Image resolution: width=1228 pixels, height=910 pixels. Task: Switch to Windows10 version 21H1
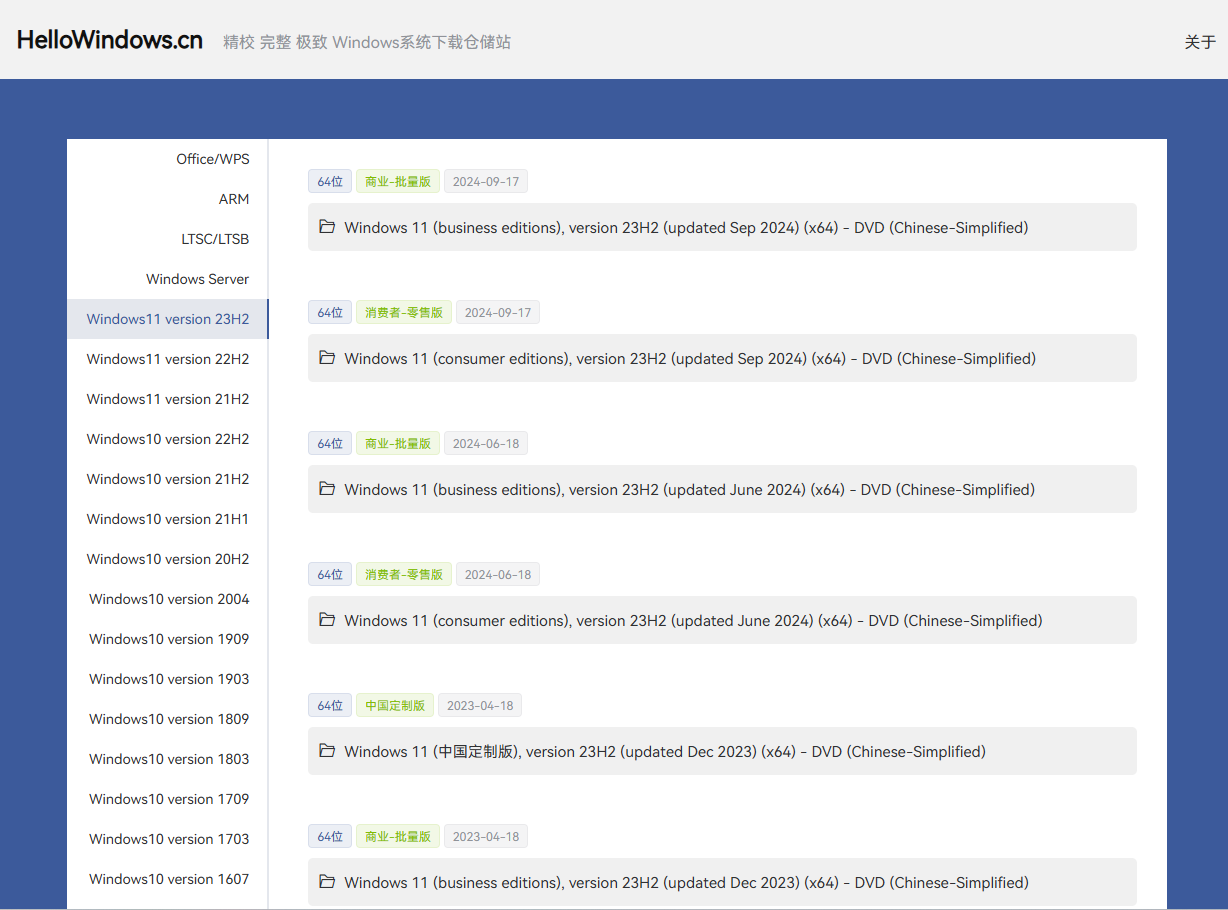(168, 519)
